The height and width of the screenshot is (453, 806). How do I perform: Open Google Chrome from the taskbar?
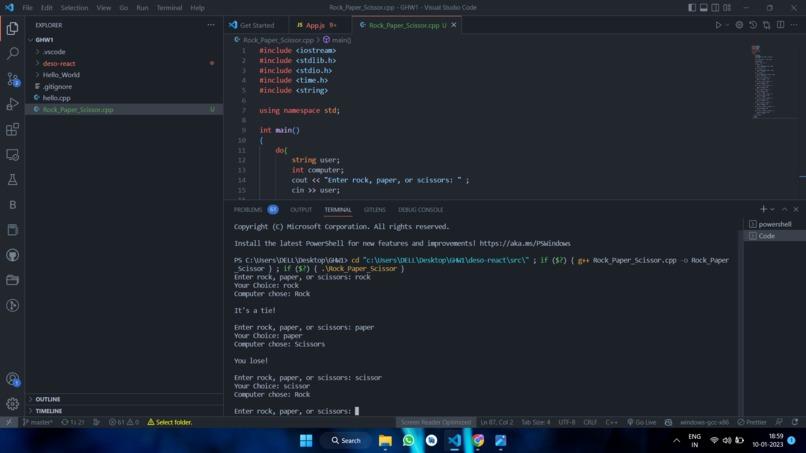tap(478, 441)
